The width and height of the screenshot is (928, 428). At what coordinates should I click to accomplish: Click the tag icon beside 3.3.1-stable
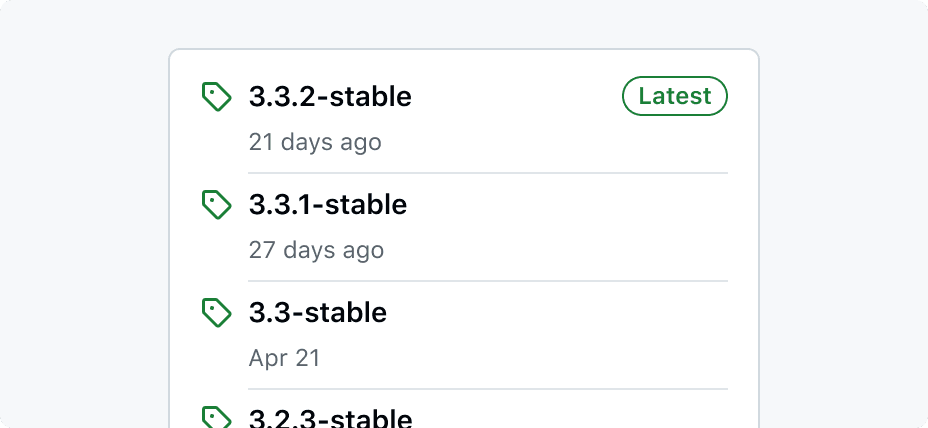pos(216,205)
